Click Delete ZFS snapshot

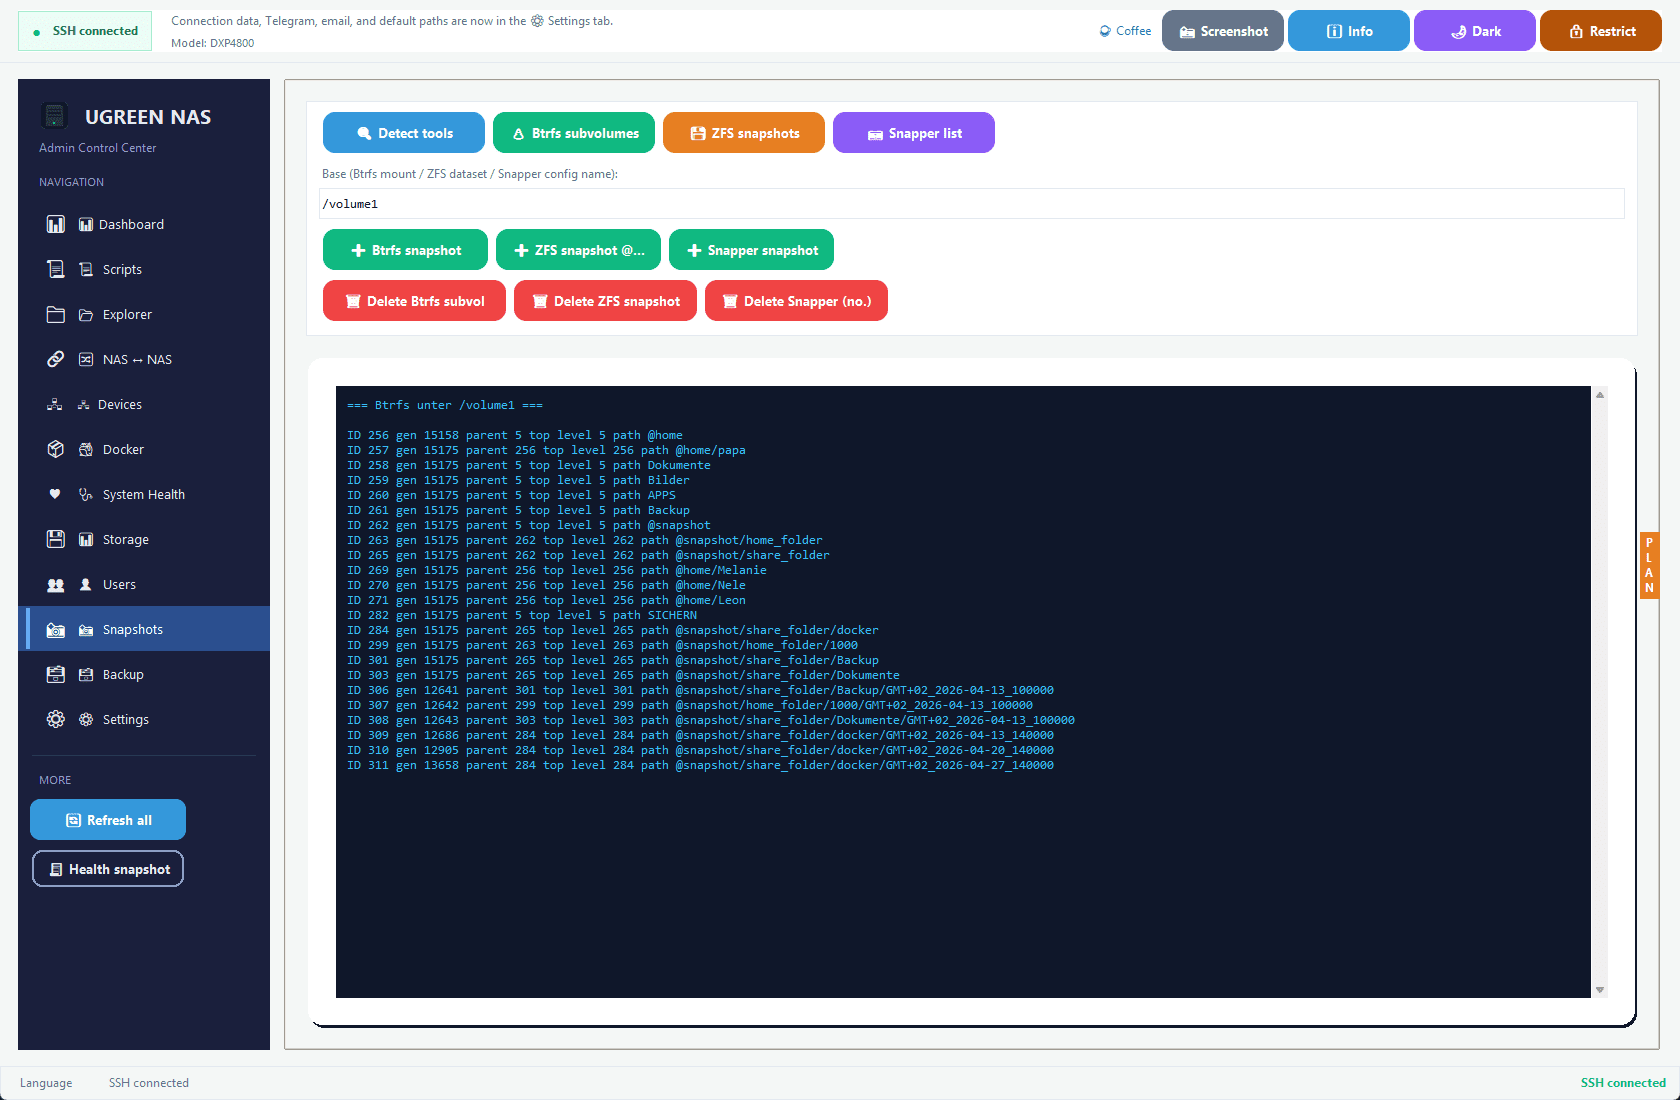coord(605,301)
